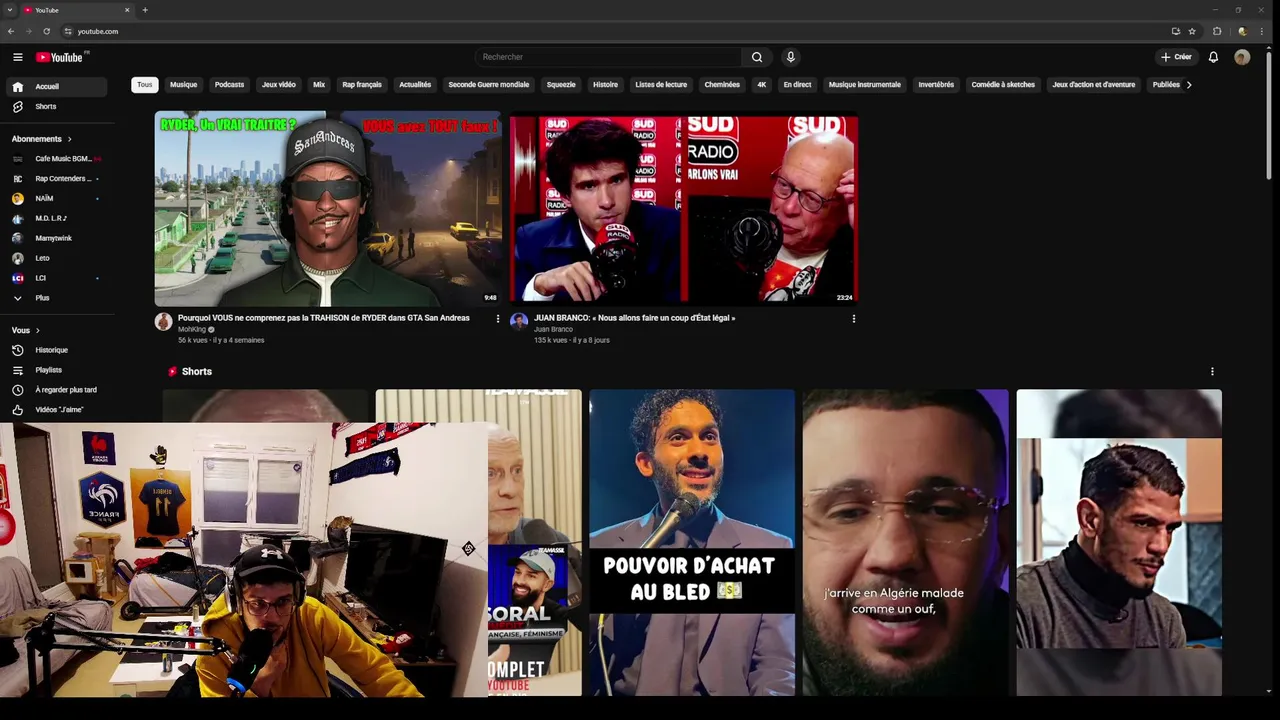Select the Jeux vidéo filter chip
The width and height of the screenshot is (1280, 720).
click(x=279, y=85)
